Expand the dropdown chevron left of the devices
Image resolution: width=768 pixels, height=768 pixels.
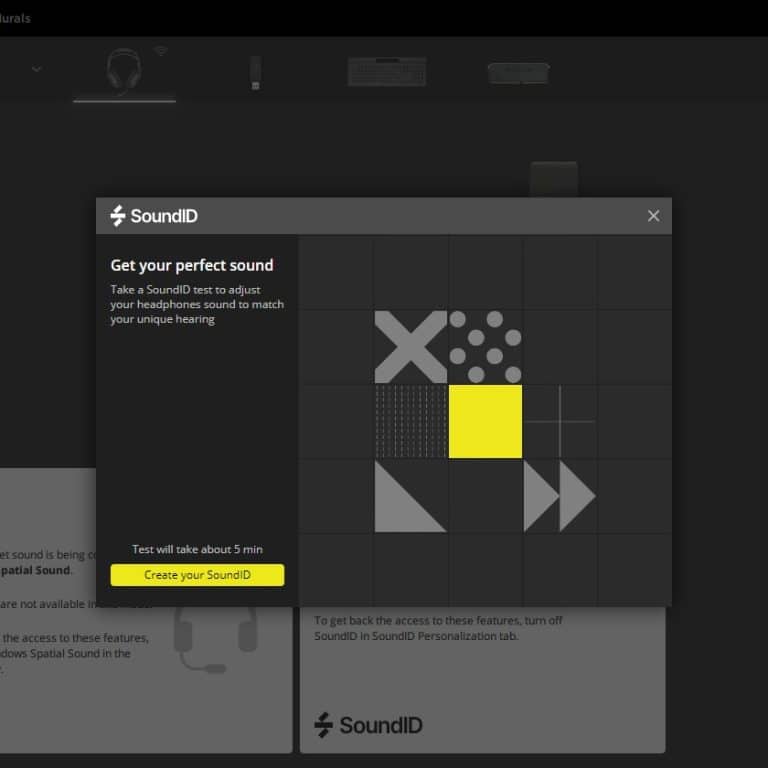(x=37, y=69)
